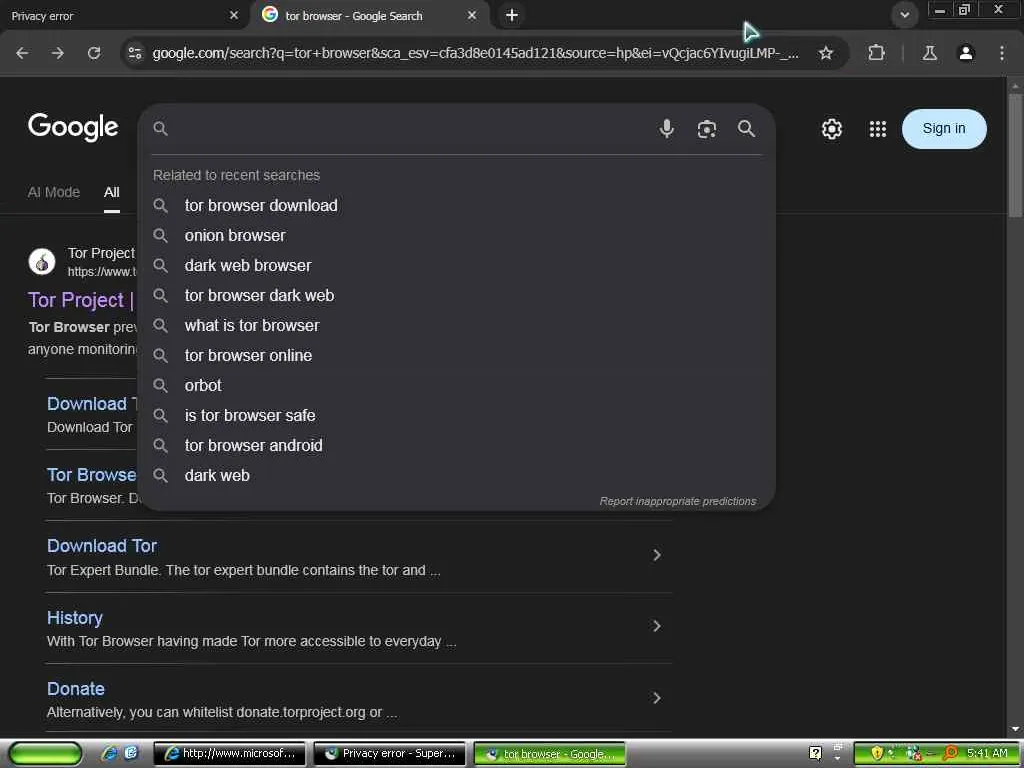Open microsoft.com taskbar window
1024x768 pixels.
coord(229,754)
